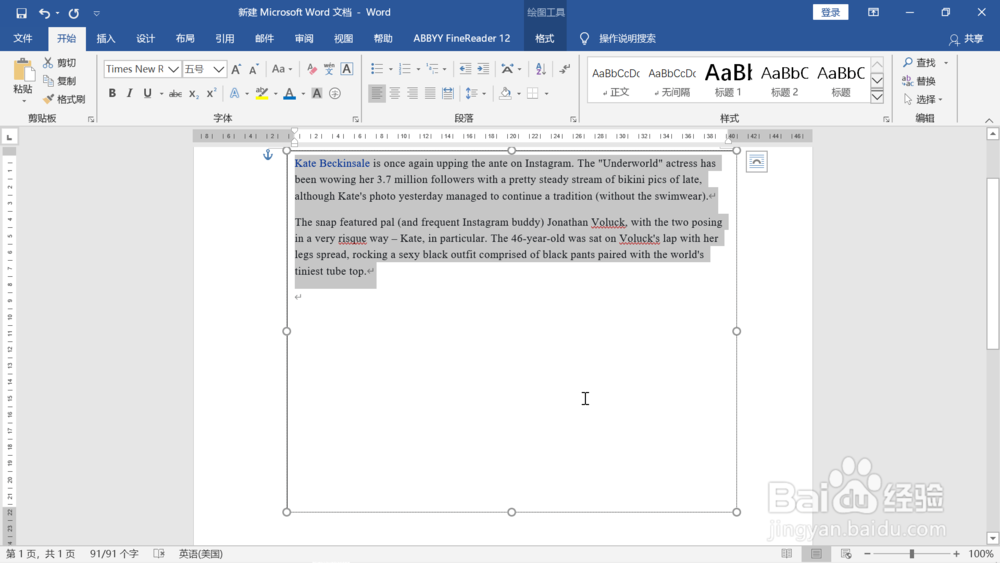Click the Paste clipboard icon
The image size is (1000, 563).
23,71
